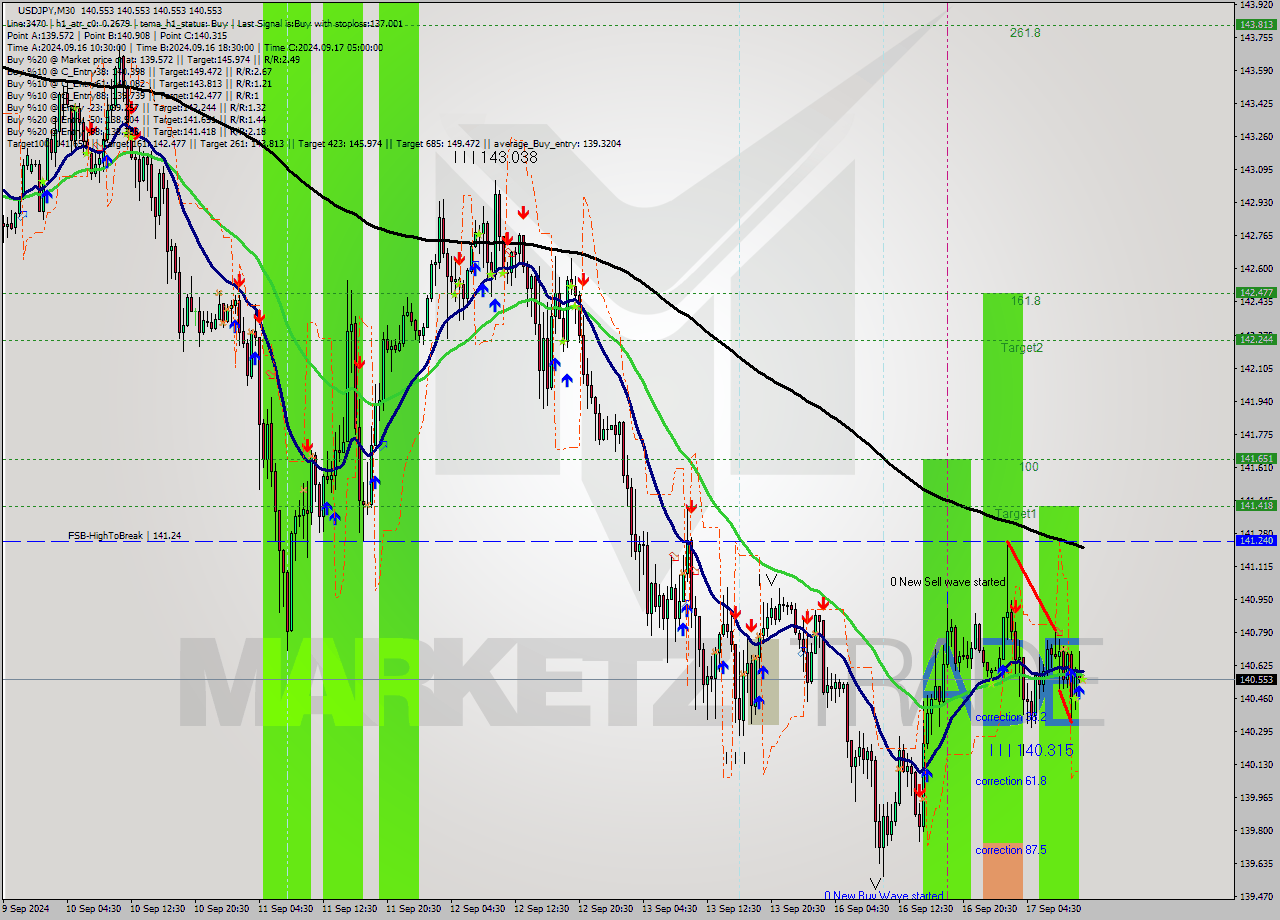The width and height of the screenshot is (1280, 920).
Task: Click the green 141.651 price tag
Action: click(1256, 458)
